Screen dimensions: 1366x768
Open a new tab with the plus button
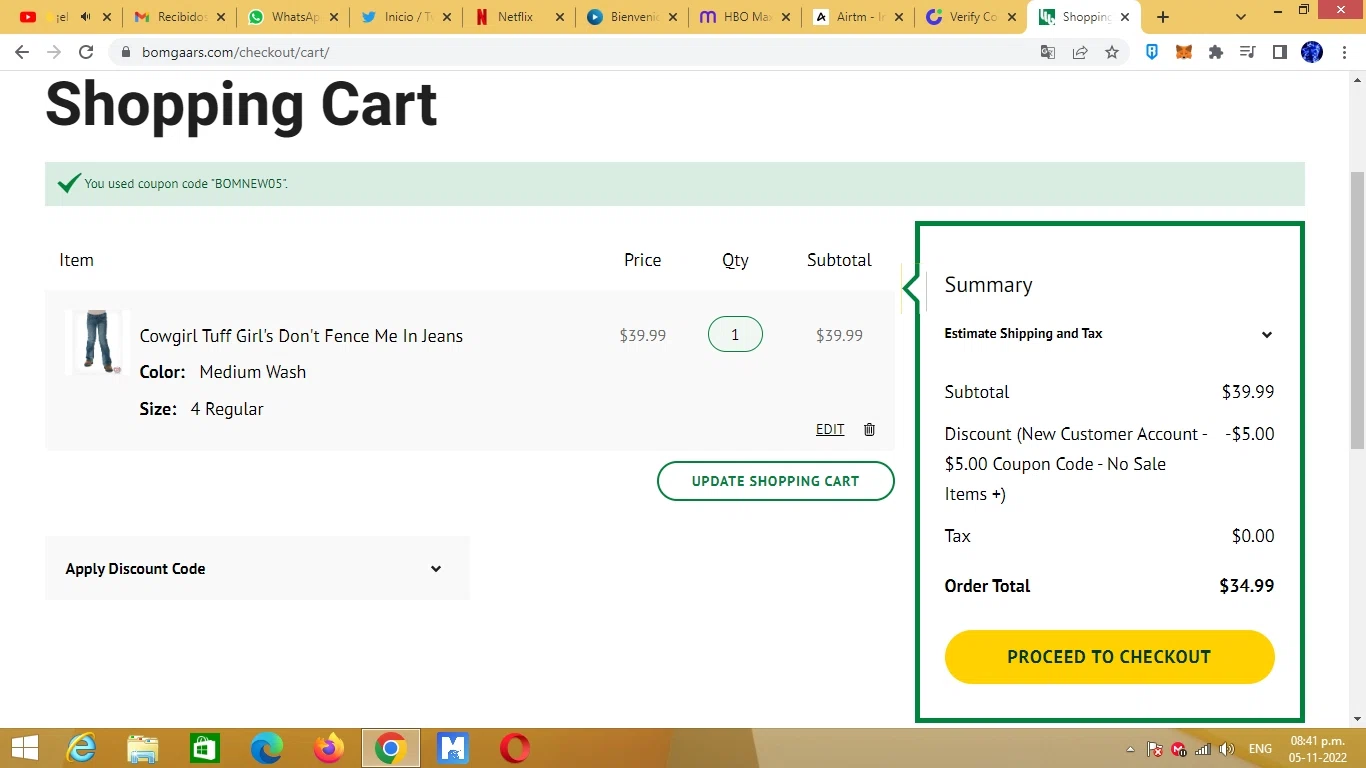coord(1162,17)
